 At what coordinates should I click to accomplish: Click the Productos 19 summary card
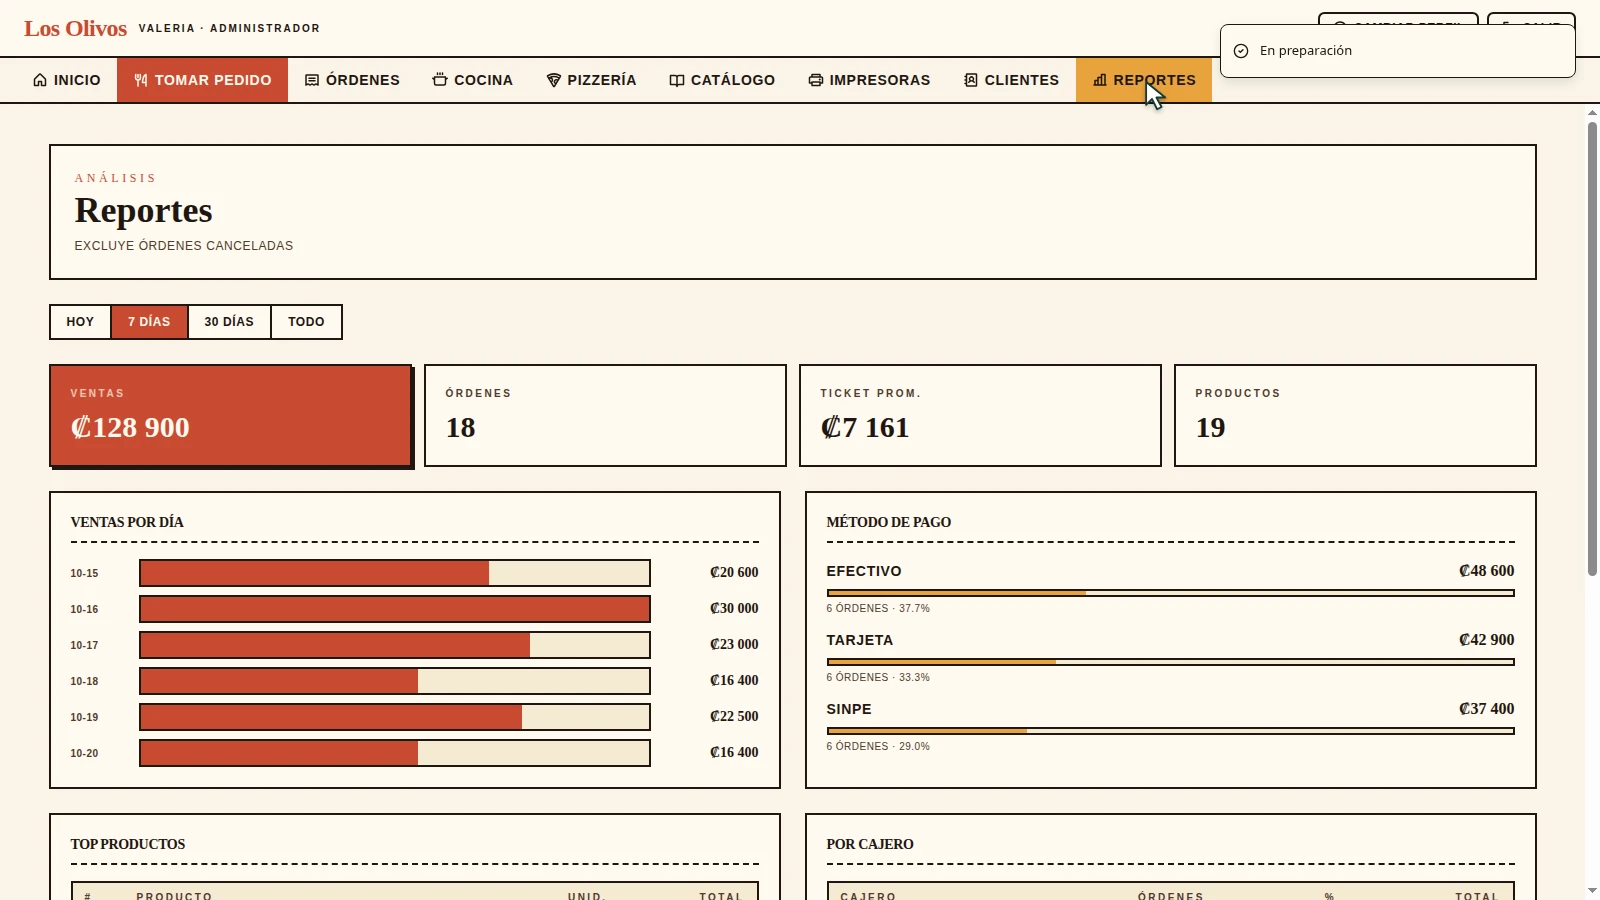(1355, 415)
